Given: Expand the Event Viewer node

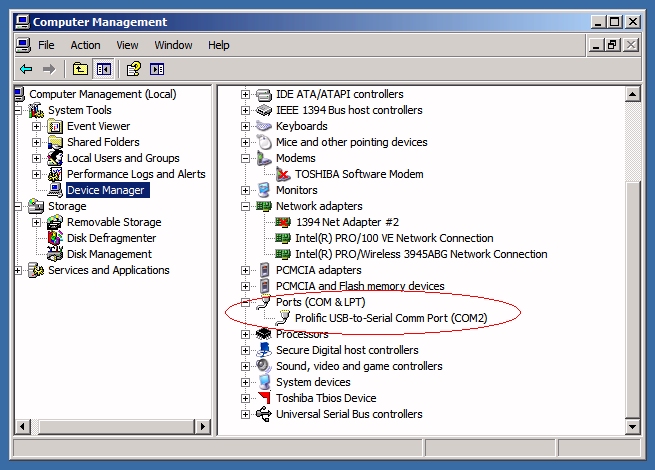Looking at the screenshot, I should (36, 126).
